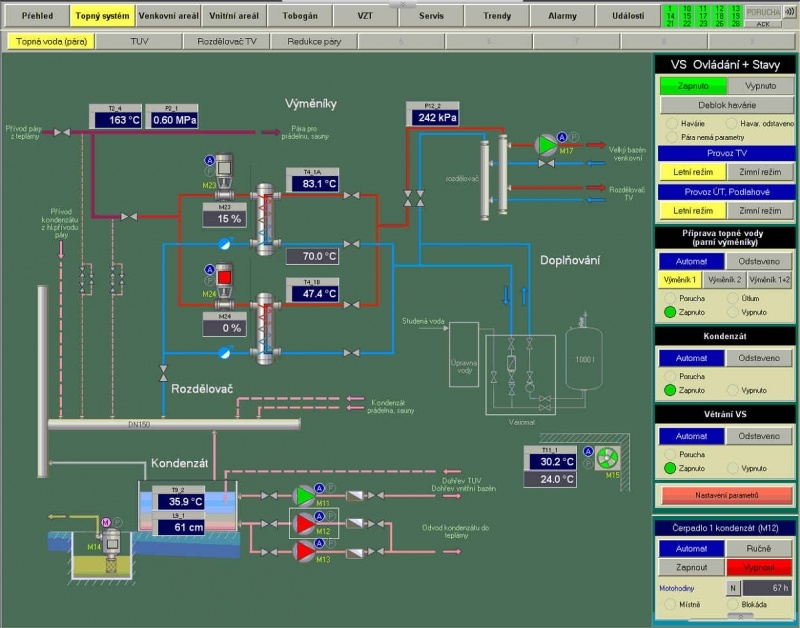Viewport: 800px width, 628px height.
Task: Set Provoz TV to Letní režim
Action: coord(692,172)
